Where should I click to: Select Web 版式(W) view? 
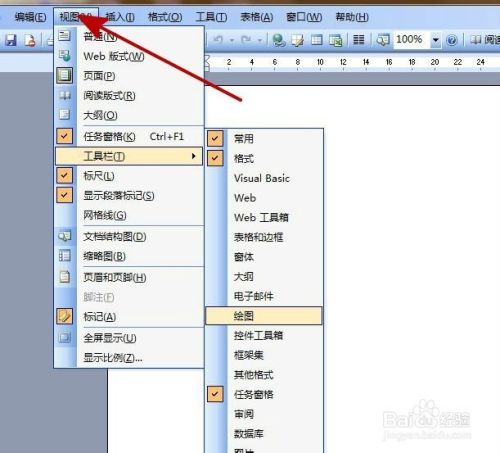[x=129, y=56]
